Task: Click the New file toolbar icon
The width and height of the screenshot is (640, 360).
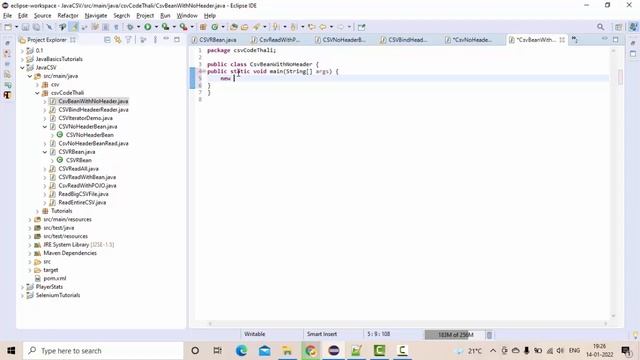Action: coord(8,27)
